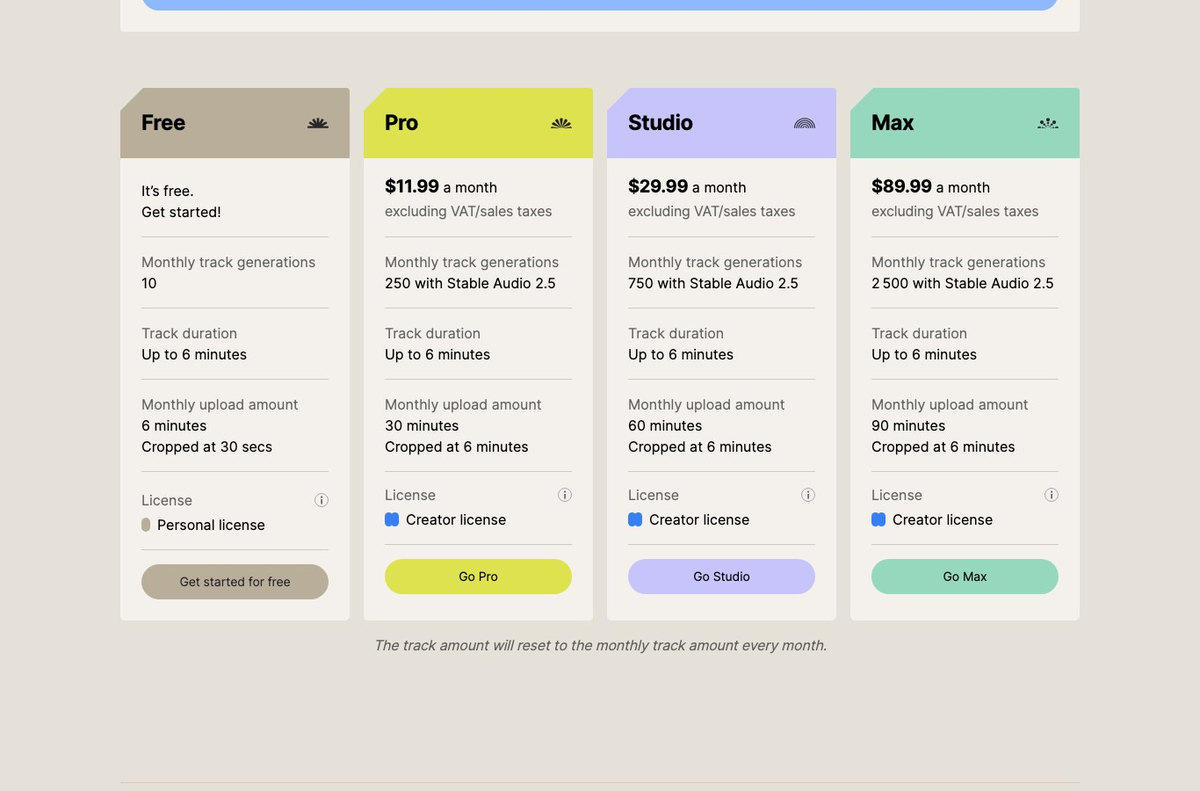Click "Cropped at 30 secs" in Free plan

207,447
